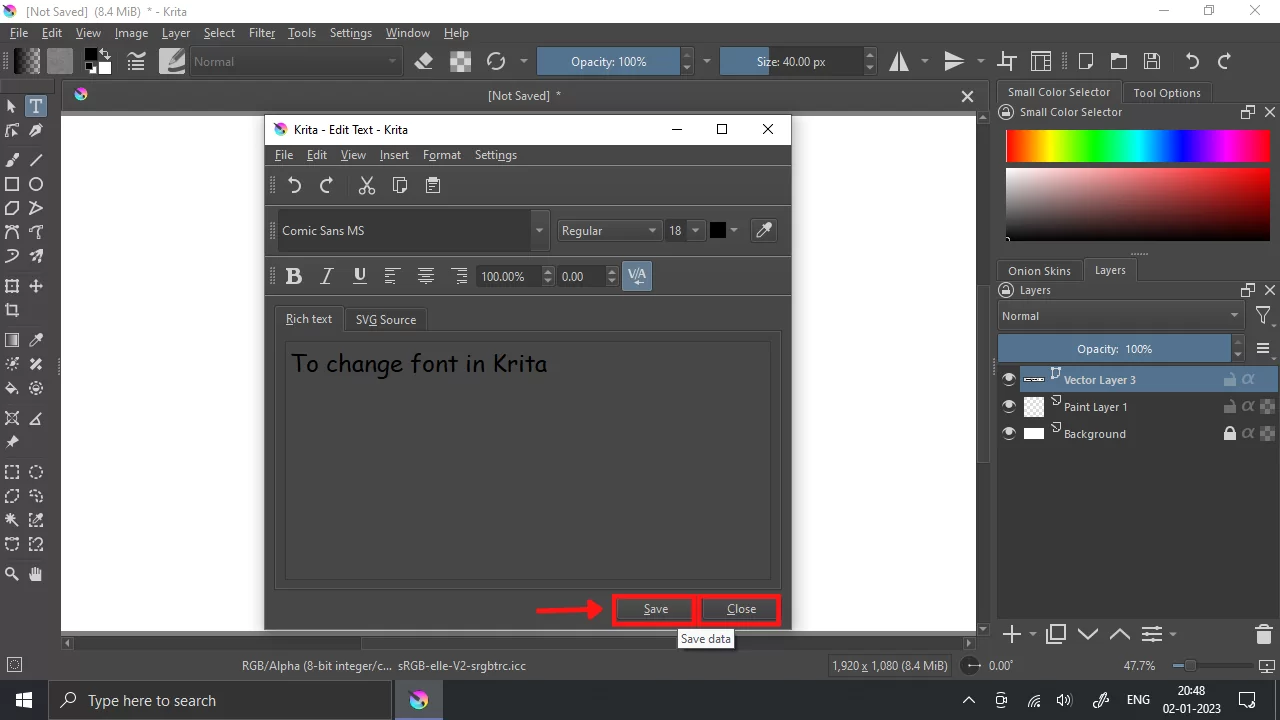Select the Freehand Brush tool
The image size is (1280, 720).
tap(12, 159)
